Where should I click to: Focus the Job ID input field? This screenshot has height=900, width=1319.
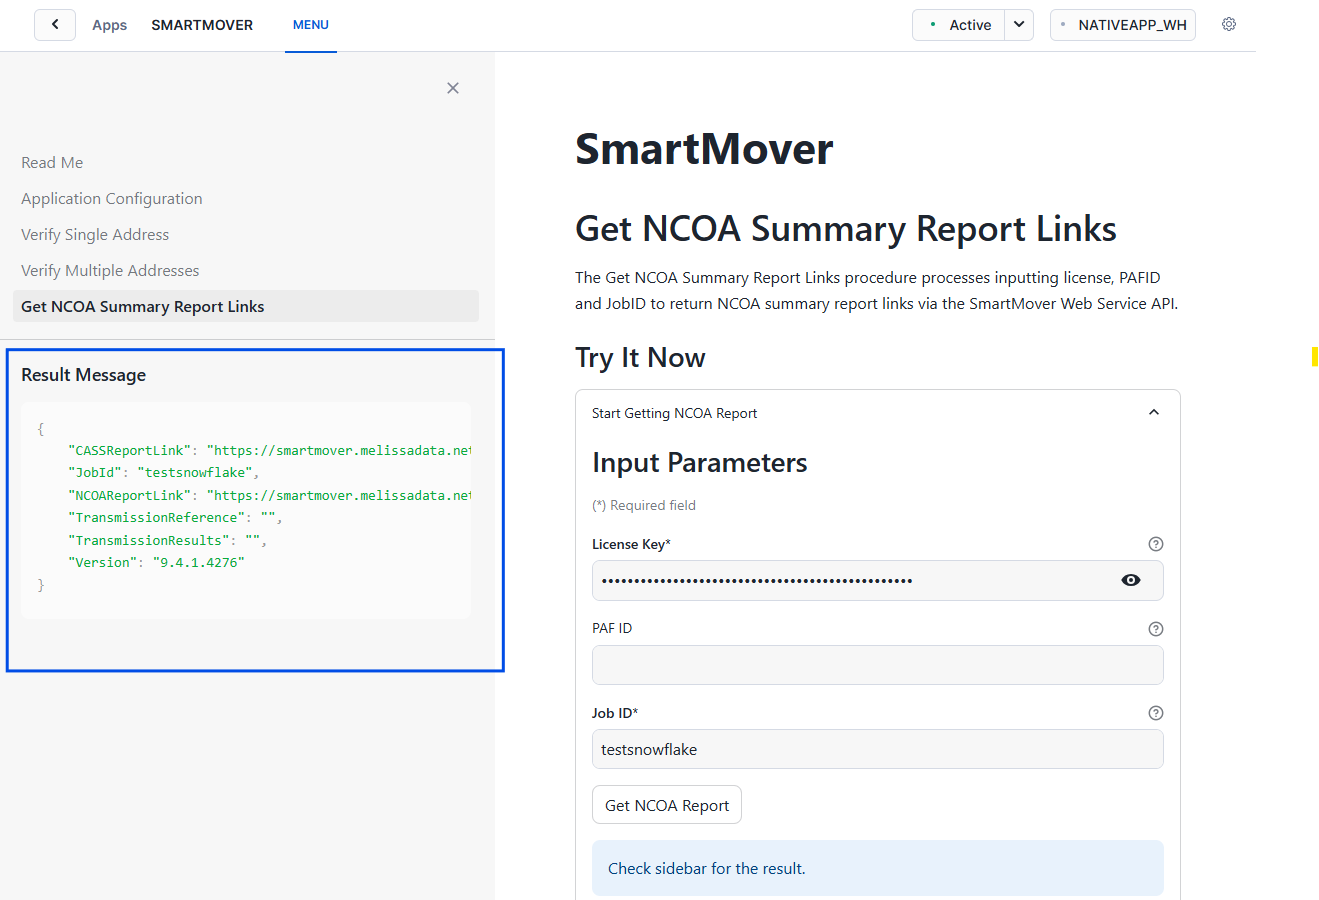(878, 749)
